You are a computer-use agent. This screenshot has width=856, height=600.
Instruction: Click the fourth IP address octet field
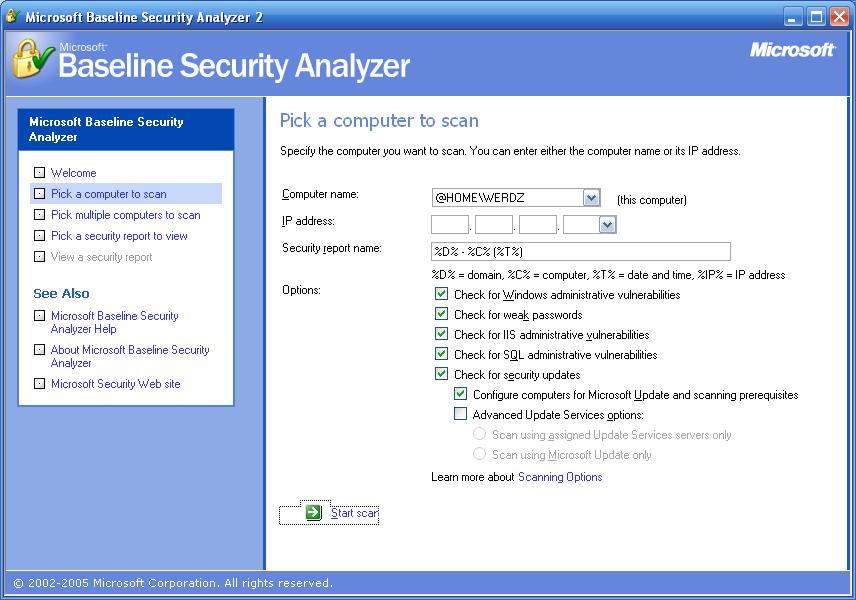581,224
